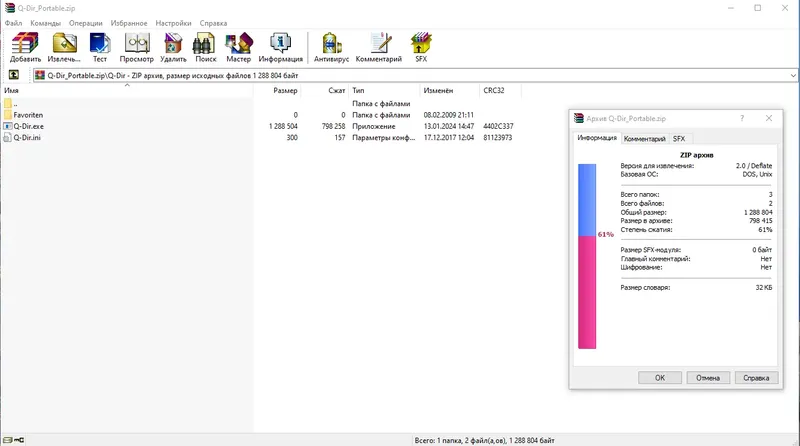
Task: Click the Q-Dir.ini file icon
Action: click(x=8, y=137)
